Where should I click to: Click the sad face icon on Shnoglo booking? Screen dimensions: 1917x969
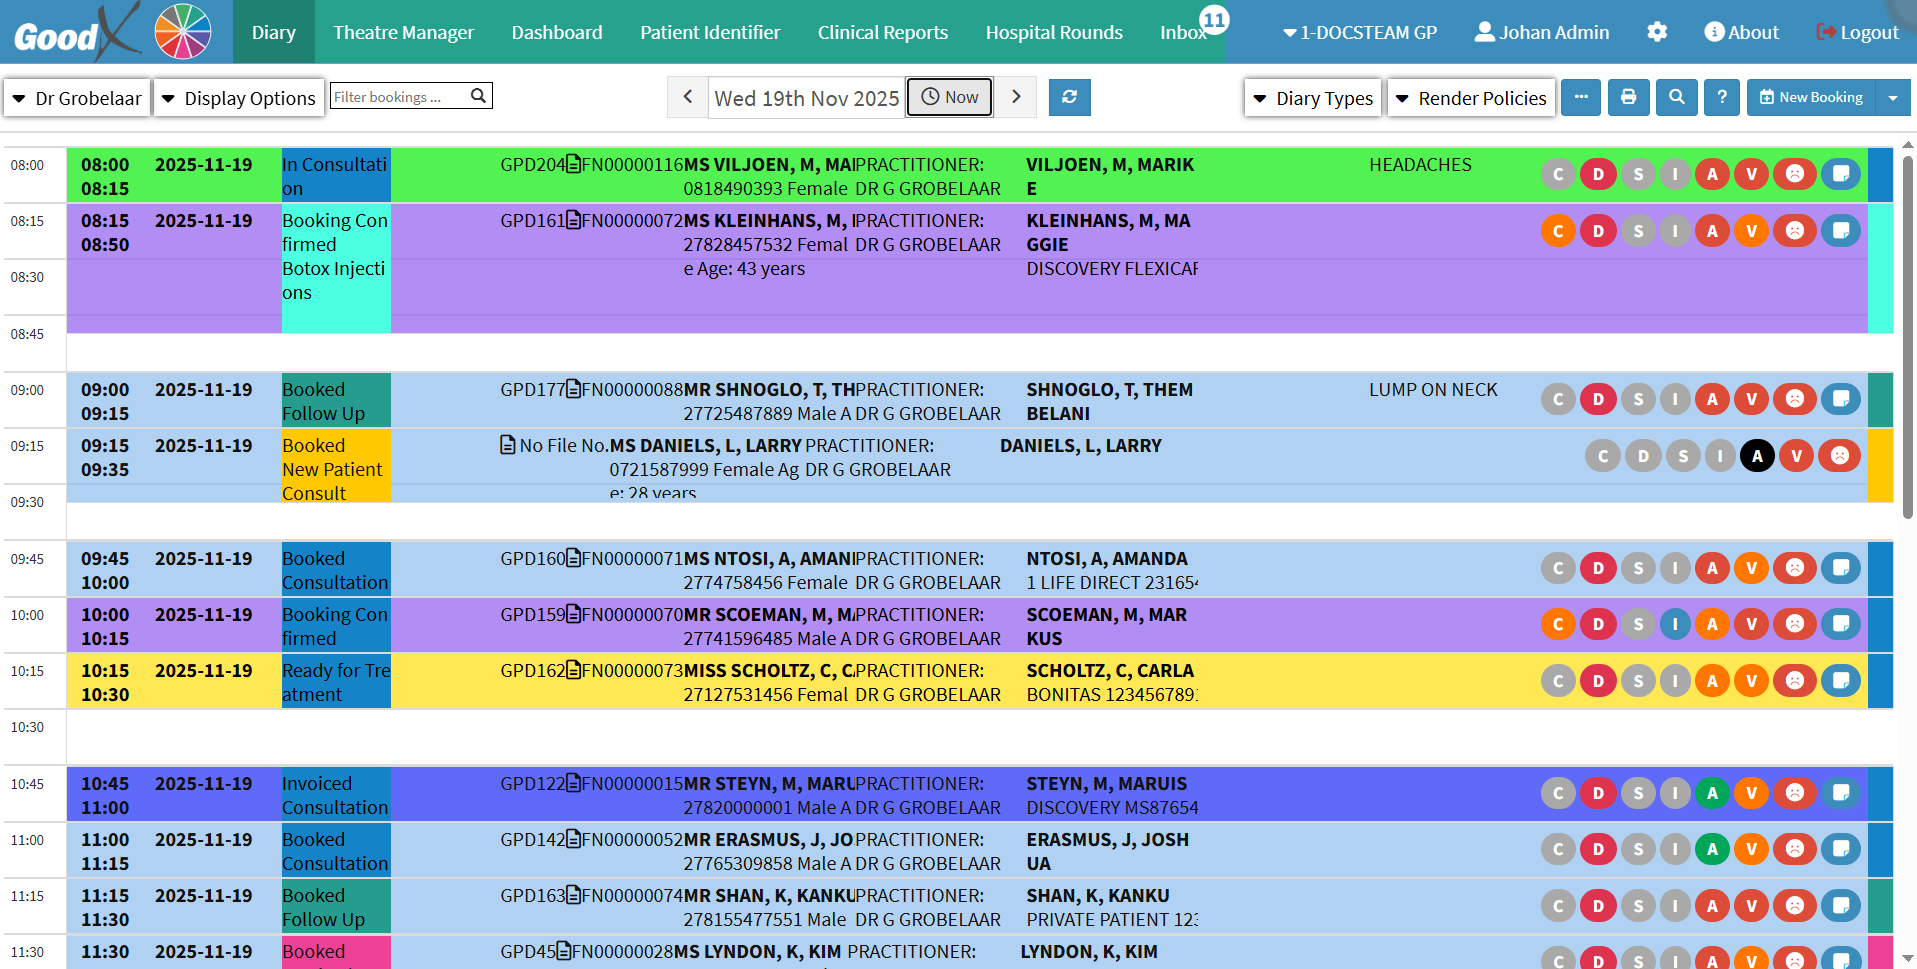coord(1795,399)
